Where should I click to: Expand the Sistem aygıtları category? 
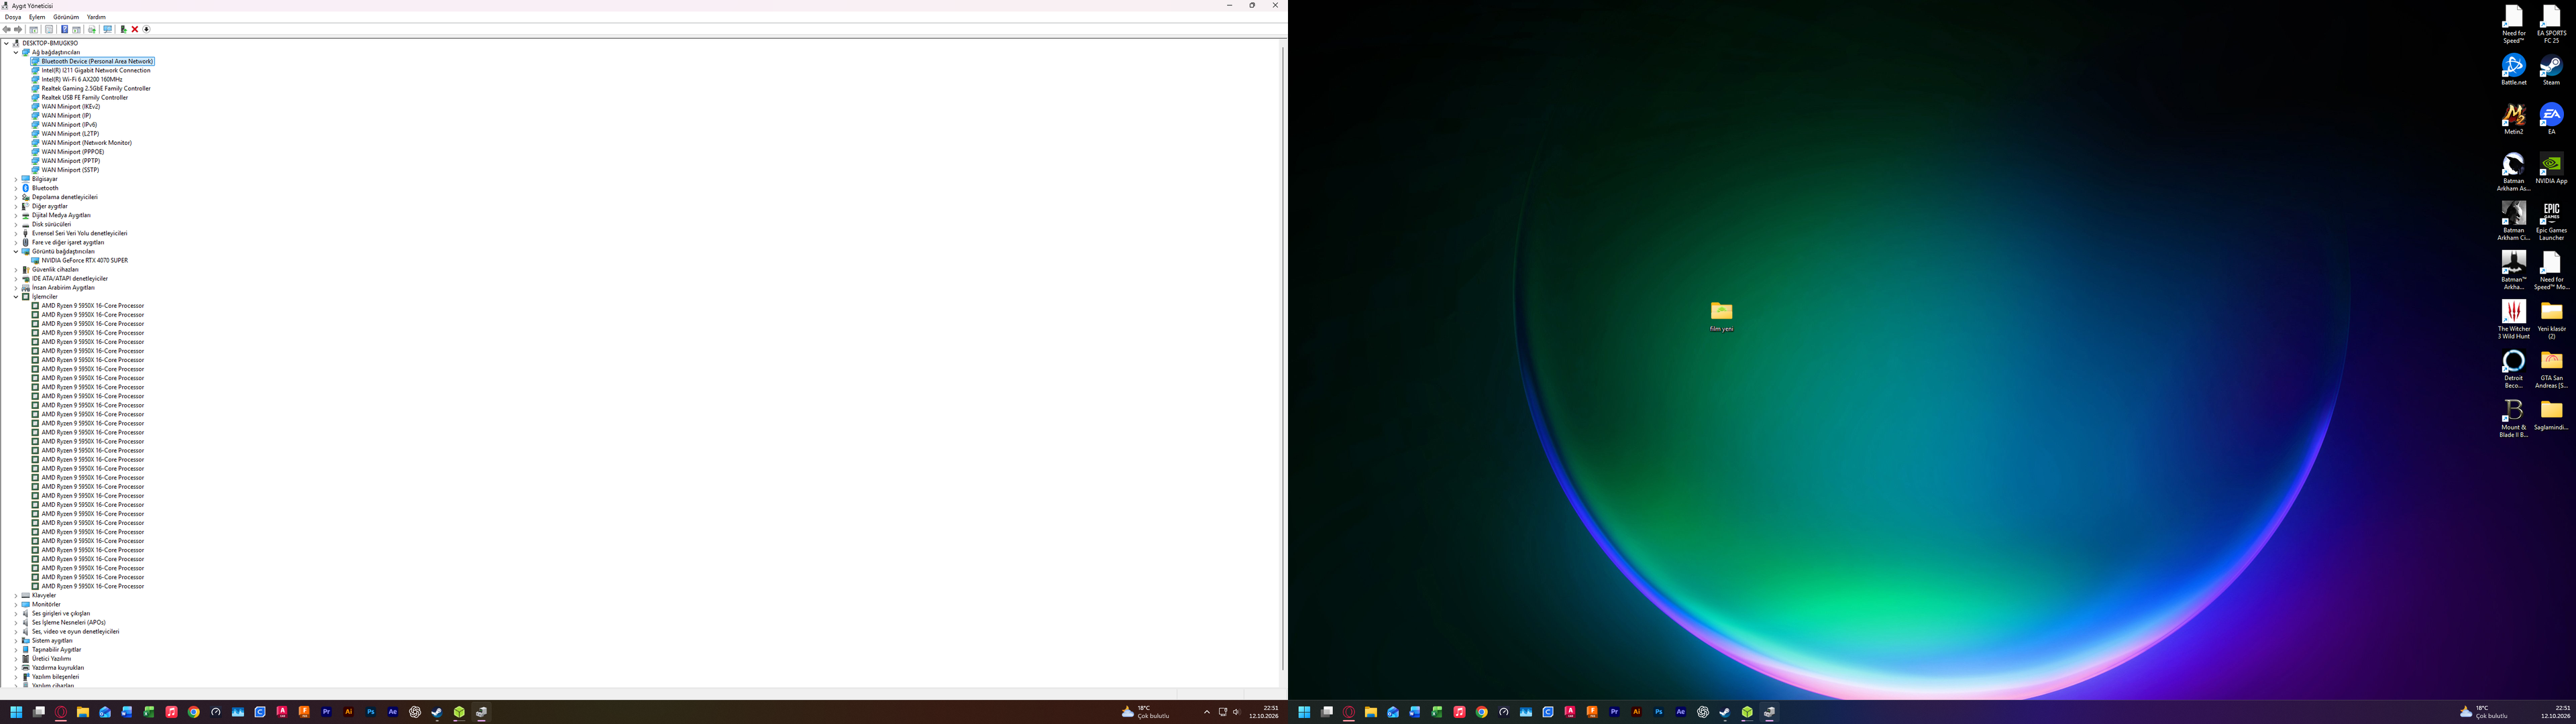(x=15, y=641)
